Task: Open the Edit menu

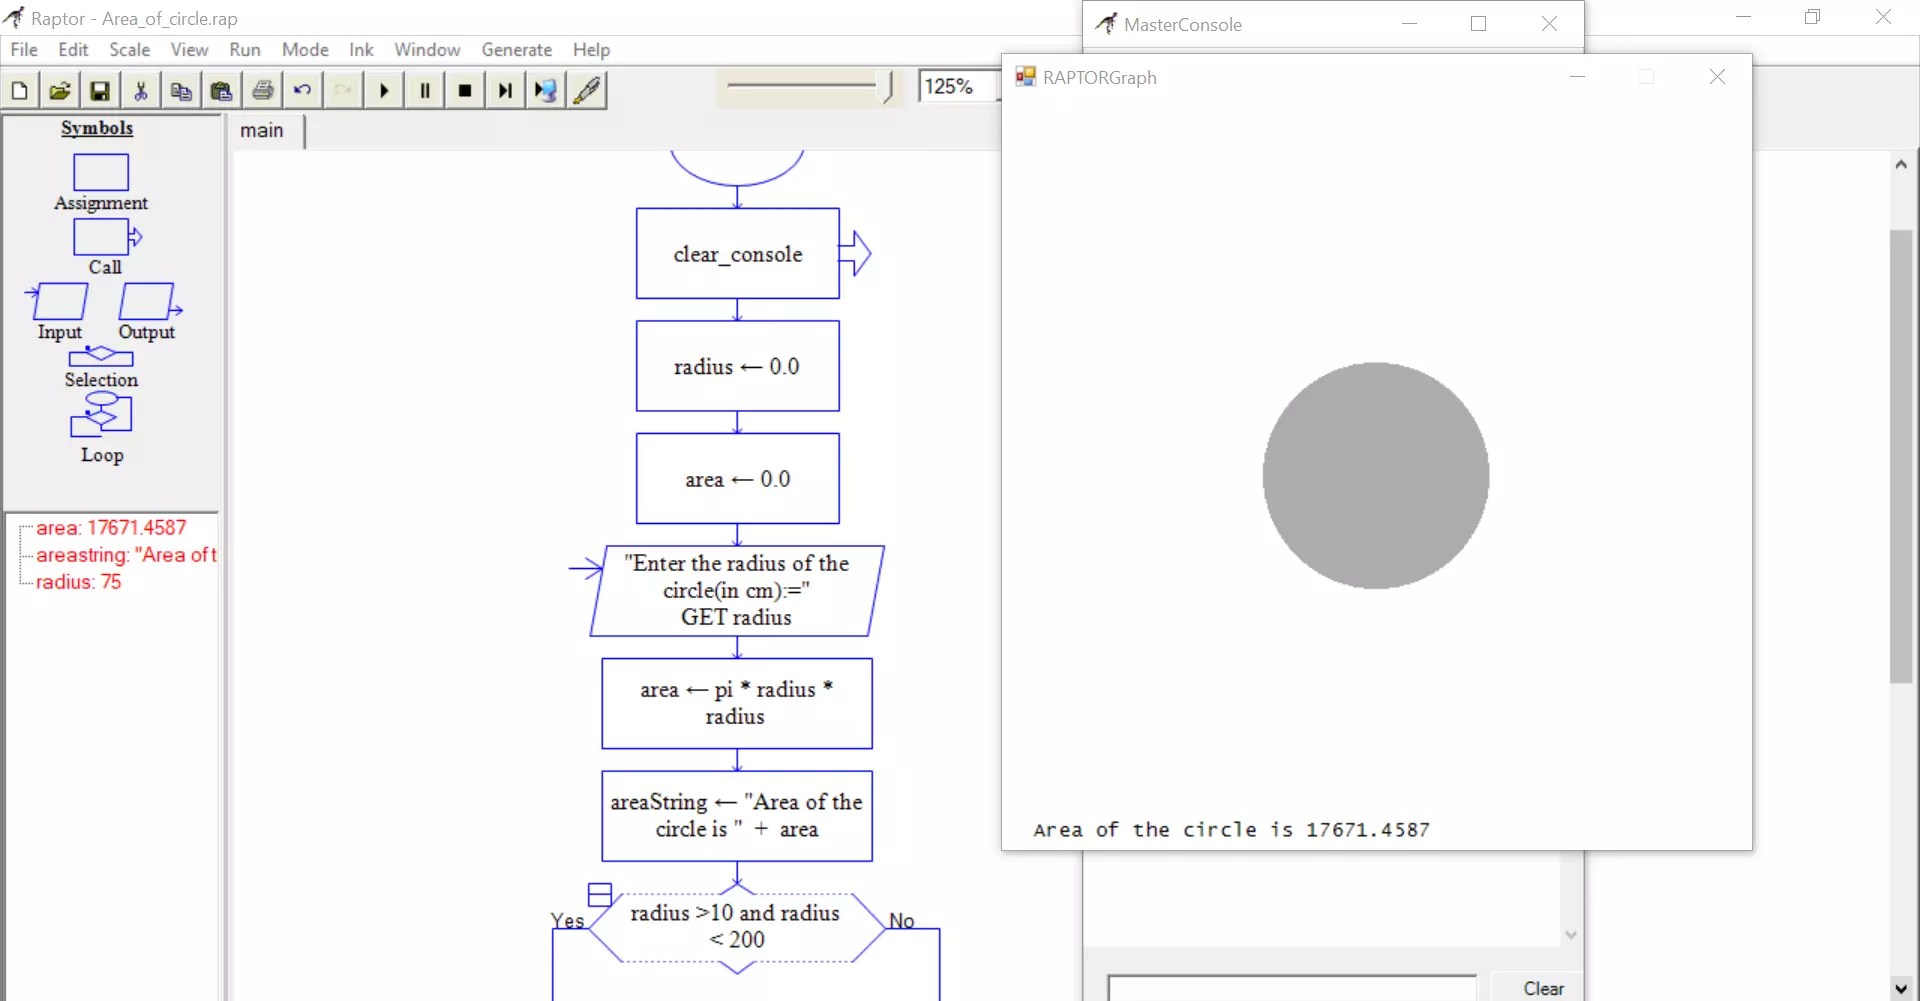Action: (73, 50)
